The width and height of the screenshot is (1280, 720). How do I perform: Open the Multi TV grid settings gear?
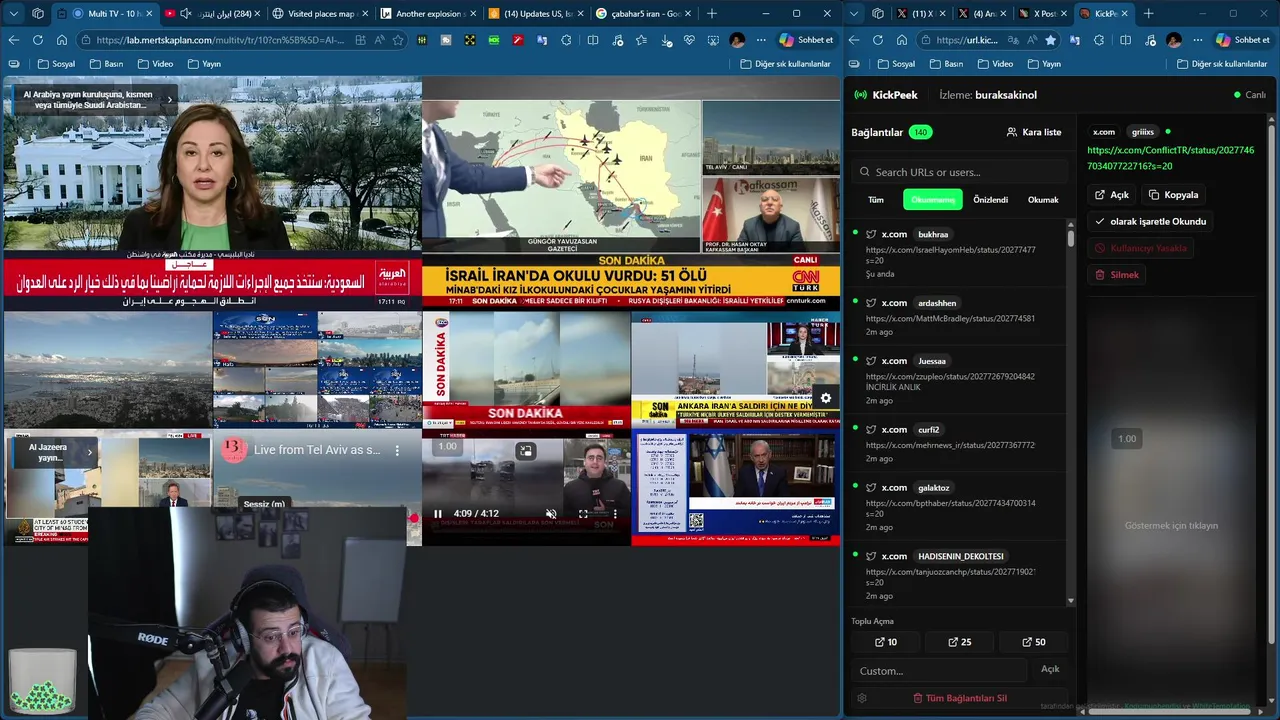pyautogui.click(x=825, y=398)
